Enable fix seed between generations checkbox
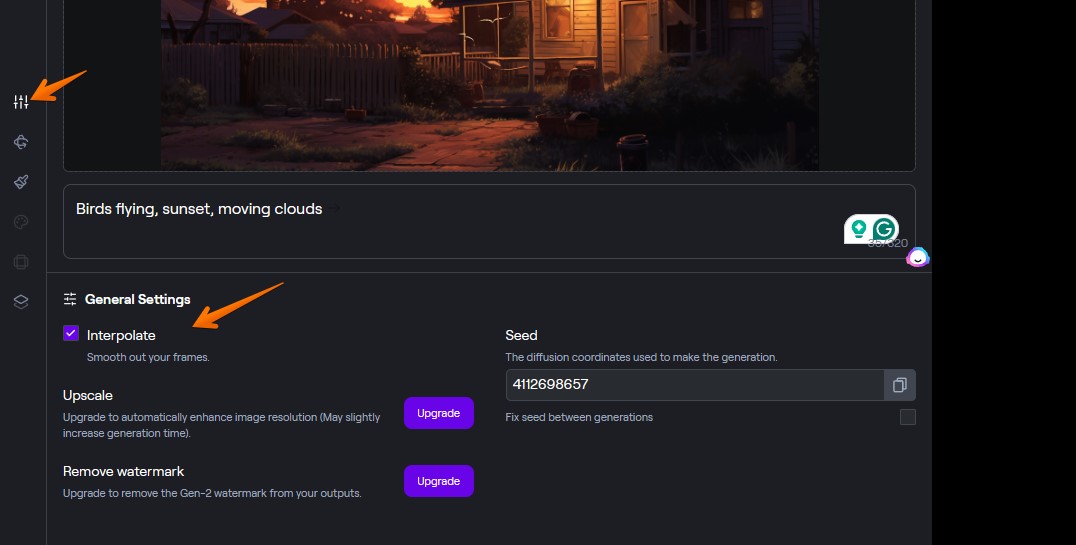 [907, 417]
